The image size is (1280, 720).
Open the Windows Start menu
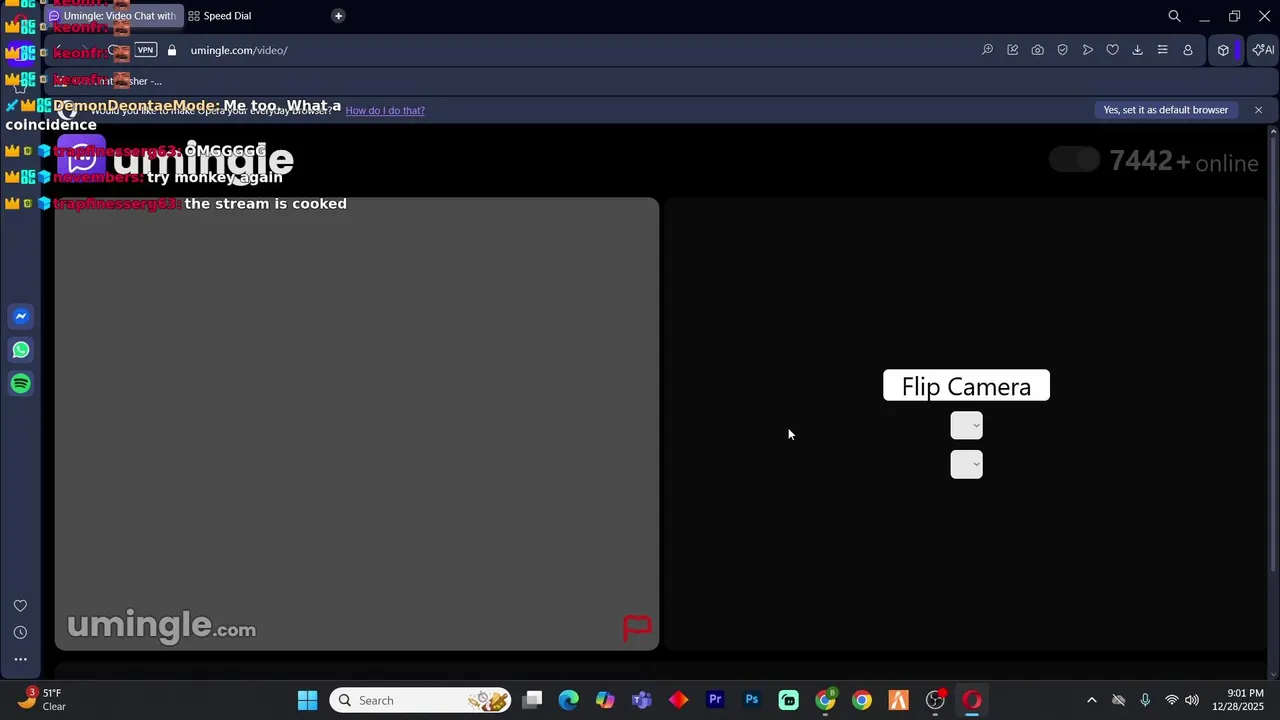point(307,700)
